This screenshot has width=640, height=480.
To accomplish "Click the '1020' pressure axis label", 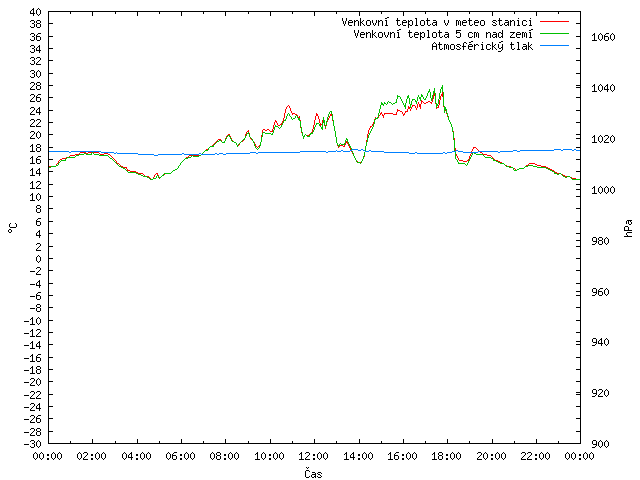I will click(x=603, y=139).
